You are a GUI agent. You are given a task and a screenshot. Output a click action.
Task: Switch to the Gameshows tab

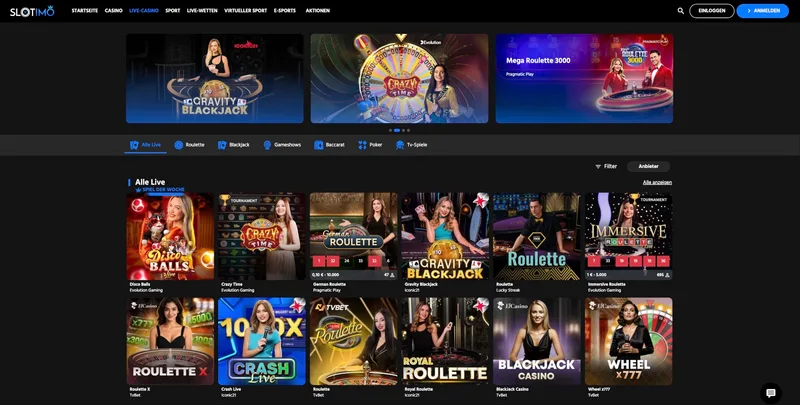(x=282, y=145)
